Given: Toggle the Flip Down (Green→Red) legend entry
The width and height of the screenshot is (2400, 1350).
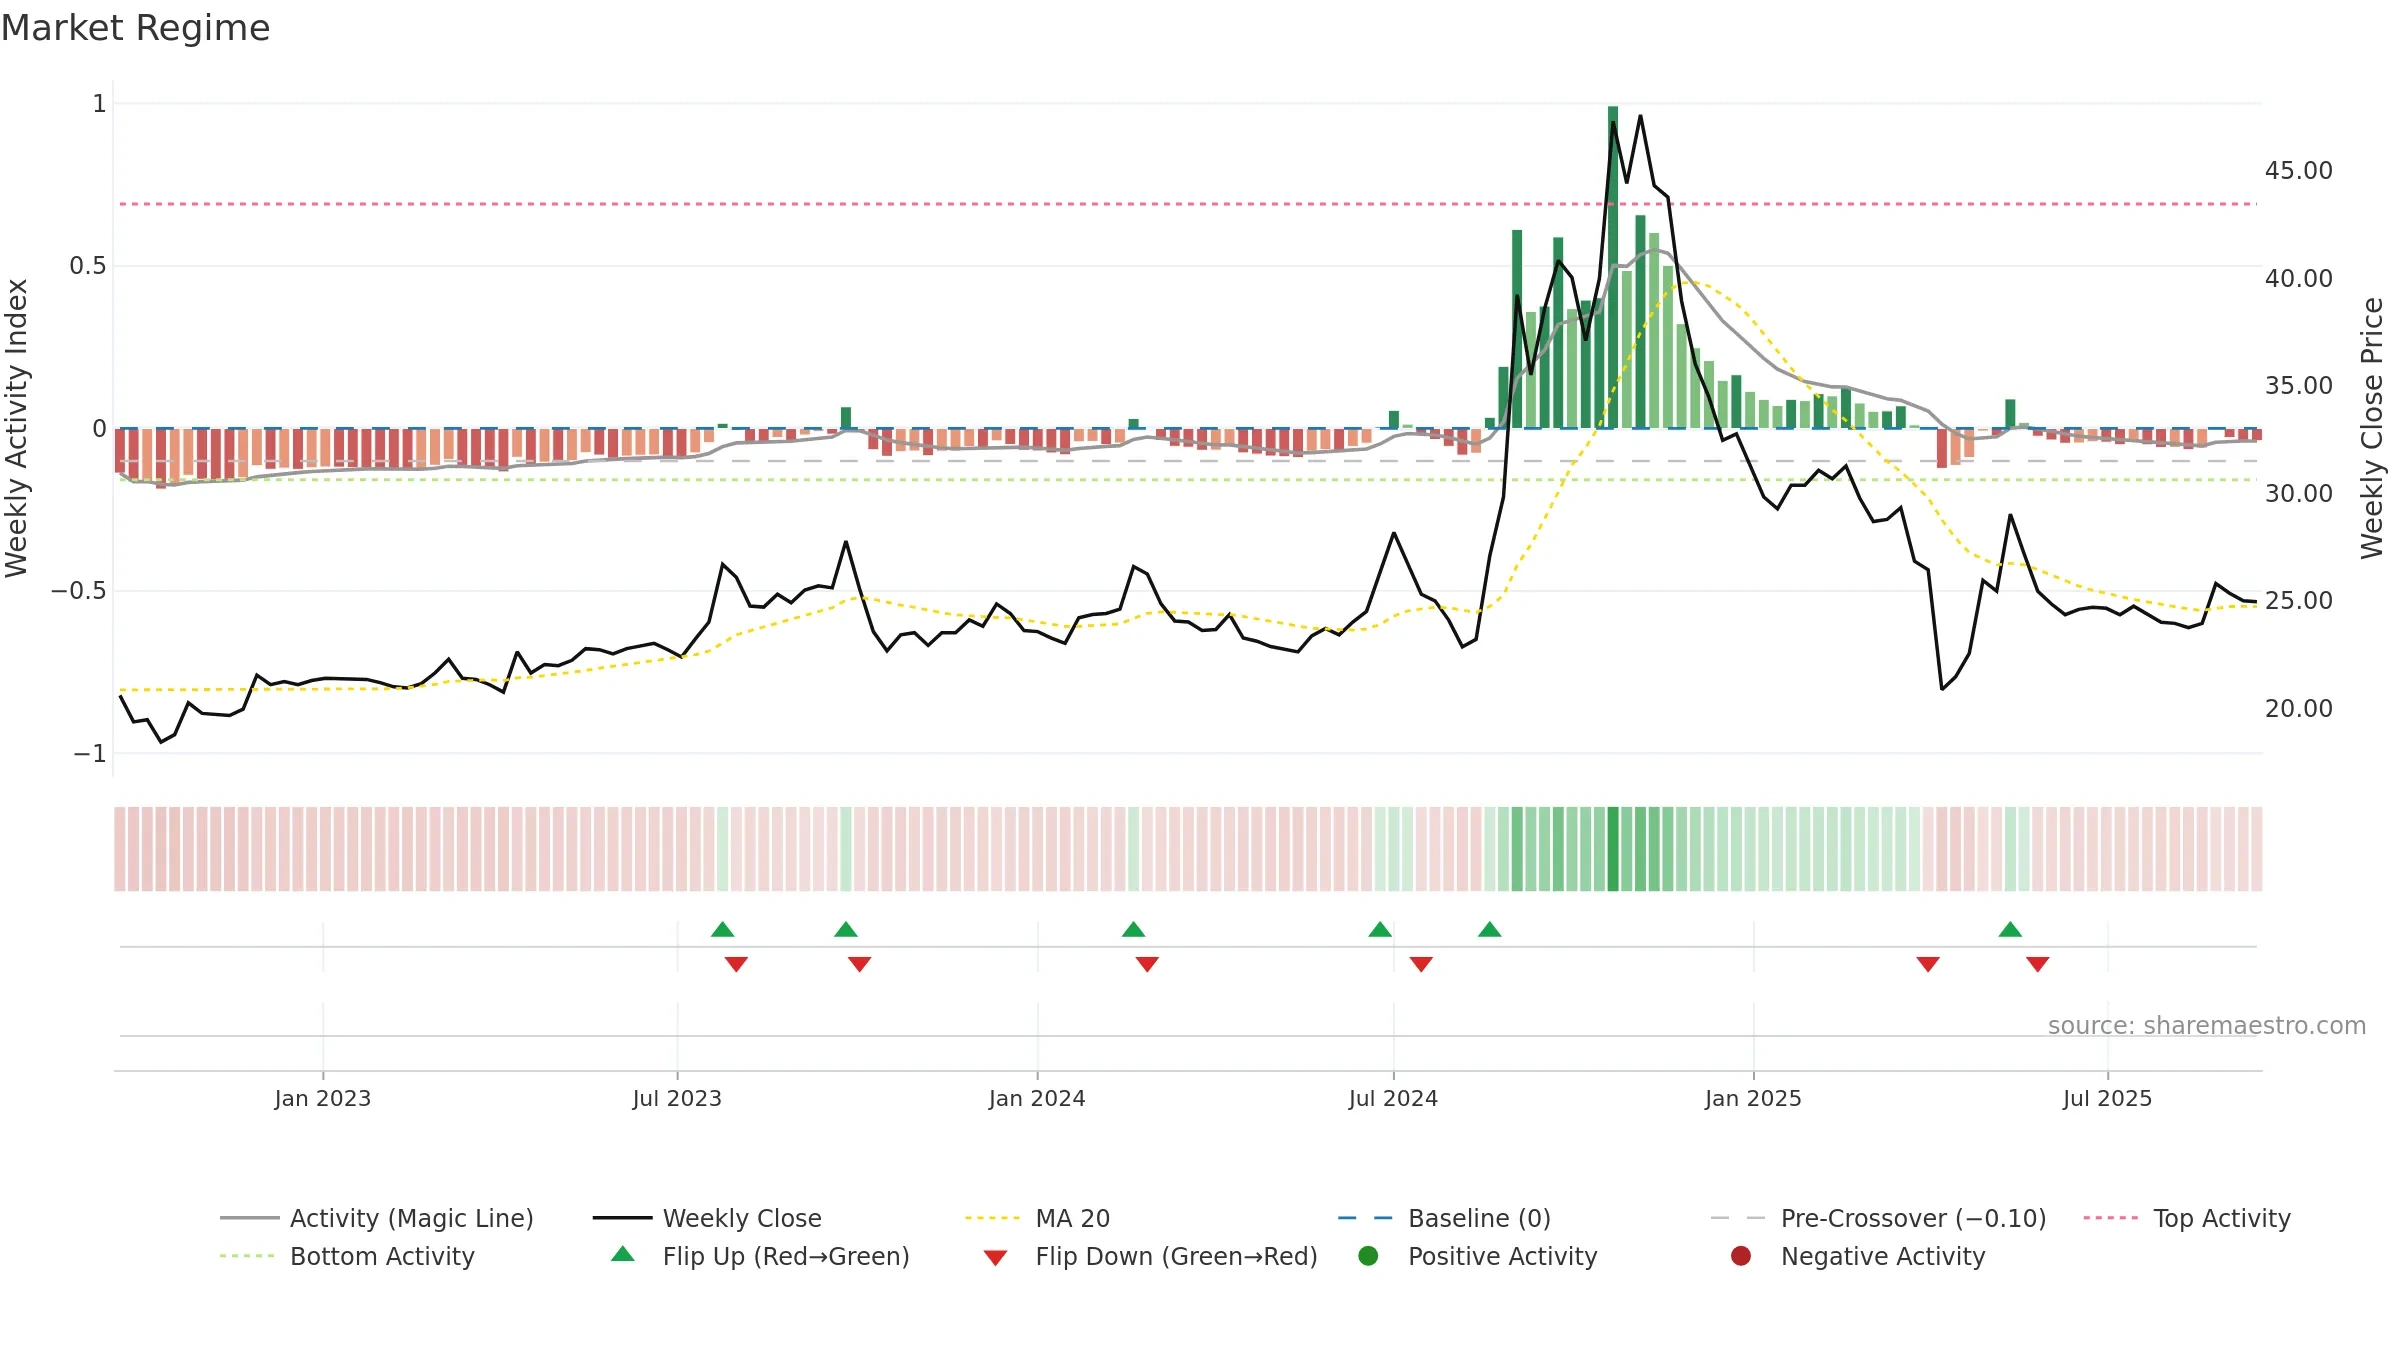Looking at the screenshot, I should click(x=1150, y=1256).
